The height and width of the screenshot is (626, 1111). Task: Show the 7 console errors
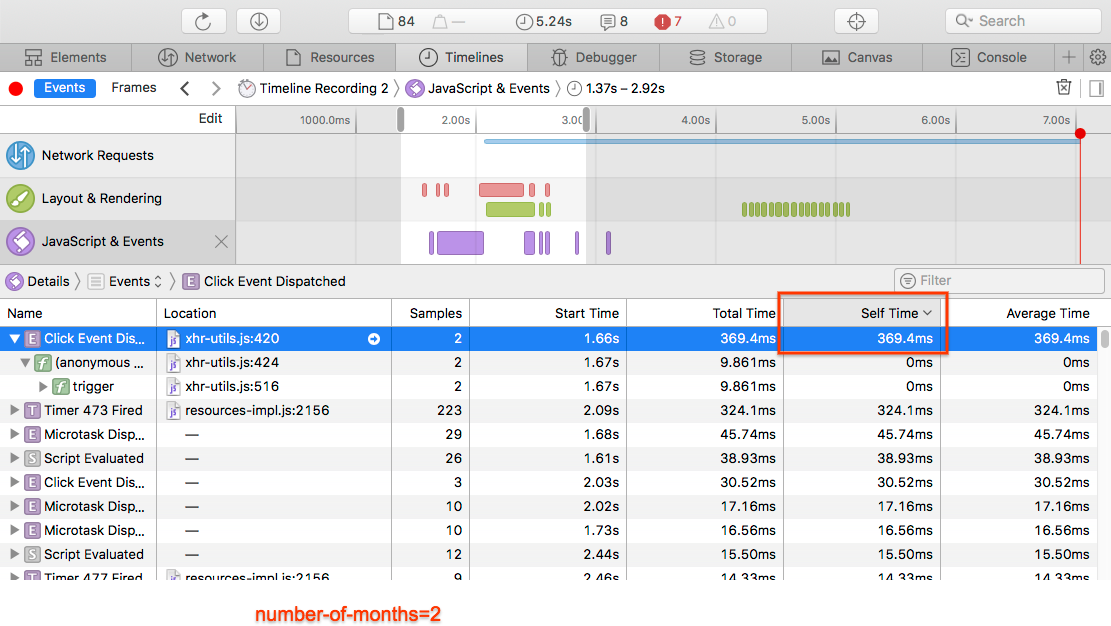click(668, 21)
